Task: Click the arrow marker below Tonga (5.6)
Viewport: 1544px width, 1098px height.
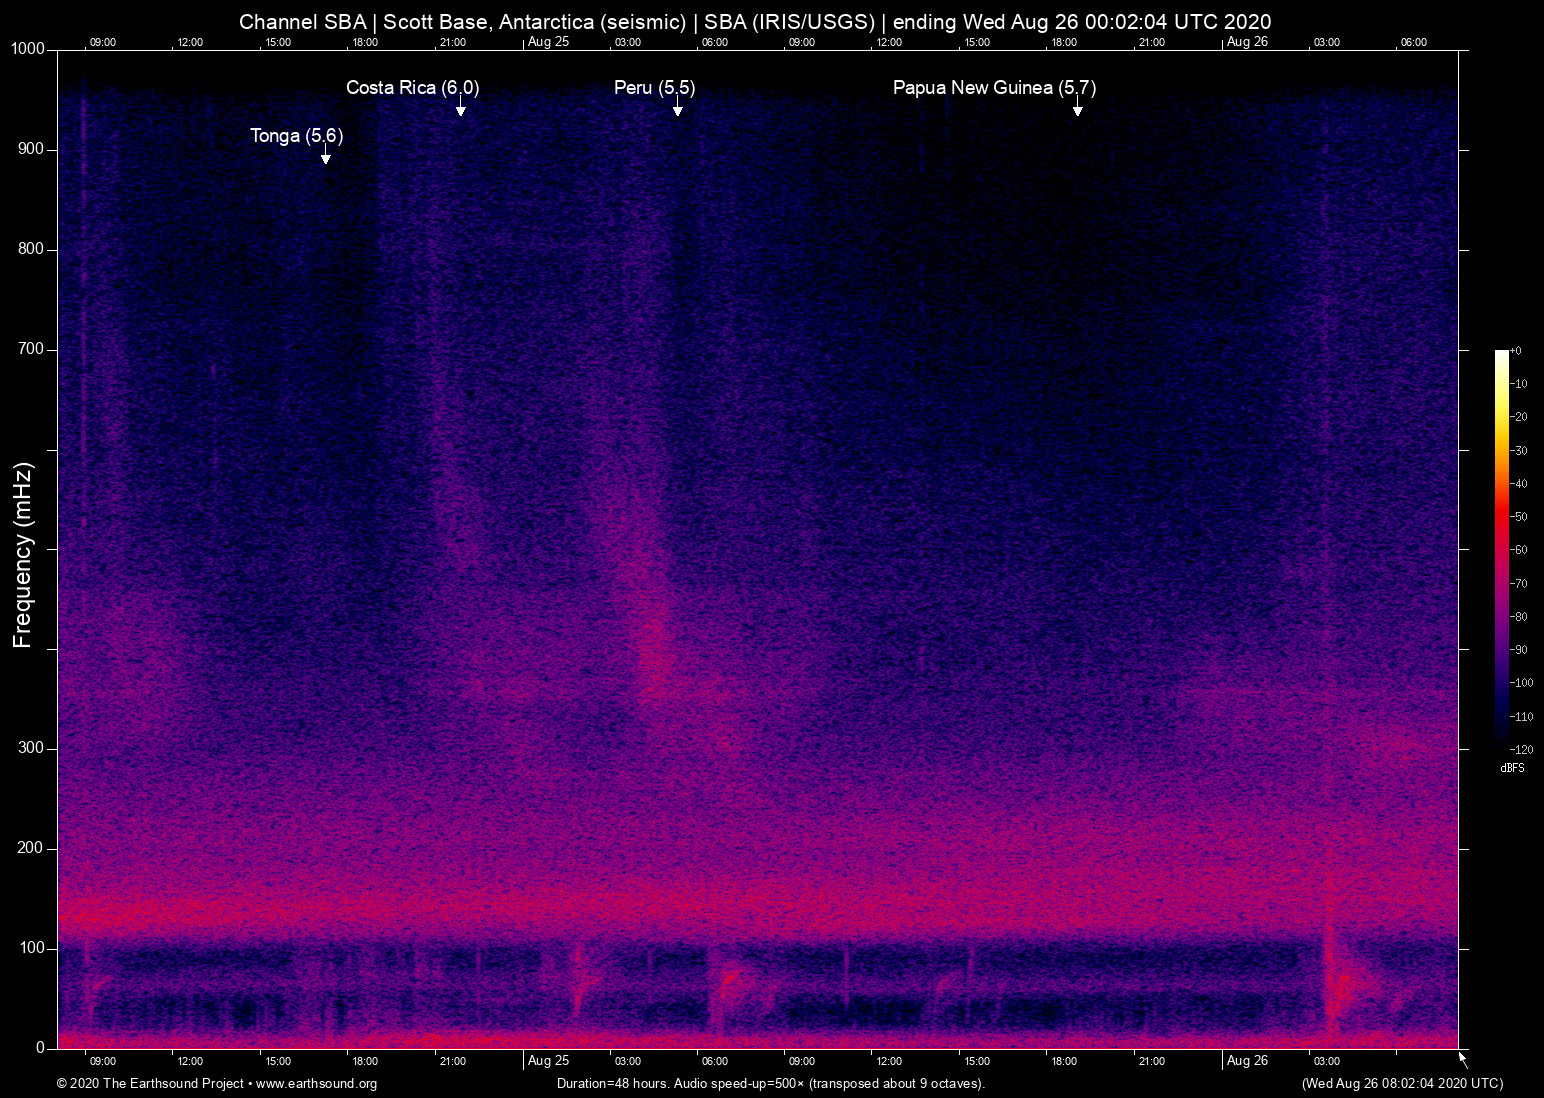Action: tap(325, 158)
